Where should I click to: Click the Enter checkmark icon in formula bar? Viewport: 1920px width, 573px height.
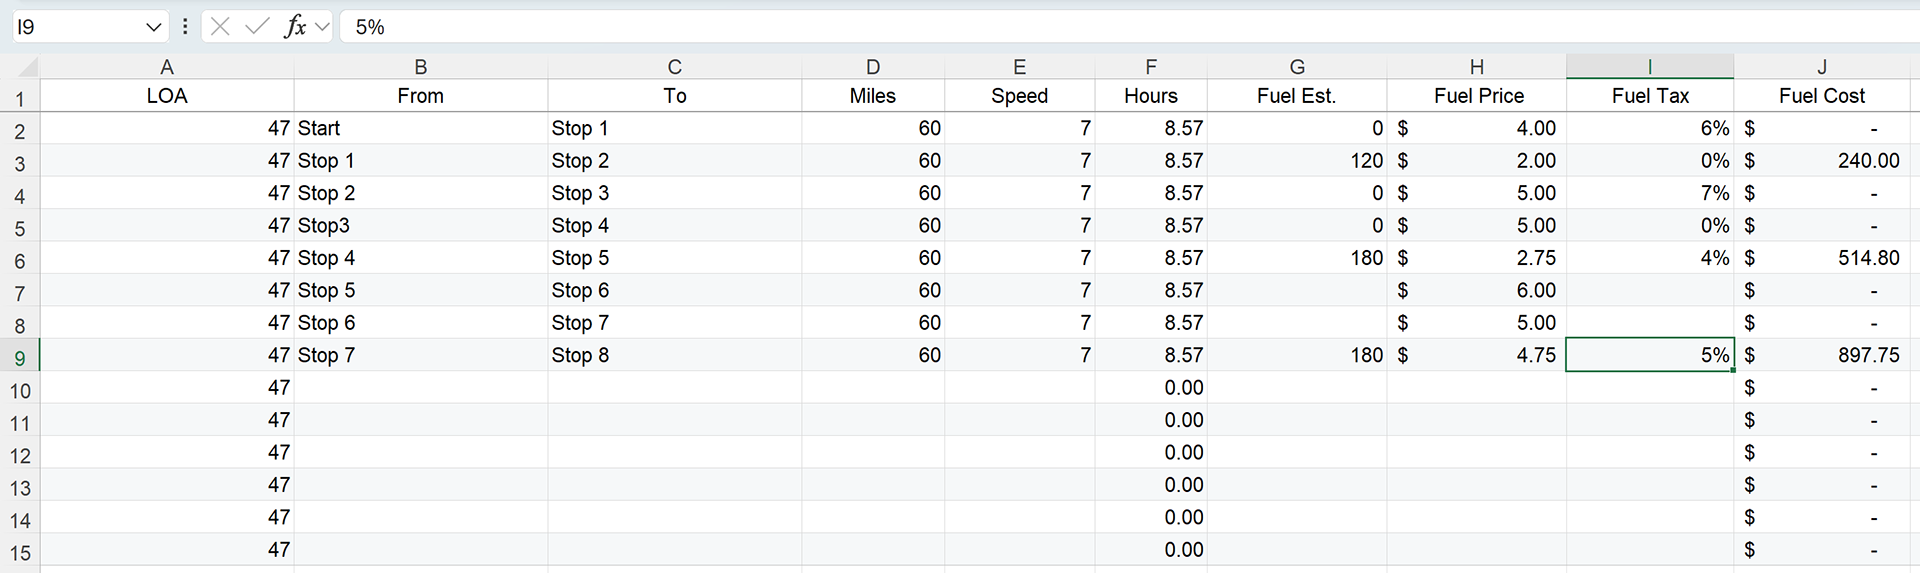click(x=257, y=27)
